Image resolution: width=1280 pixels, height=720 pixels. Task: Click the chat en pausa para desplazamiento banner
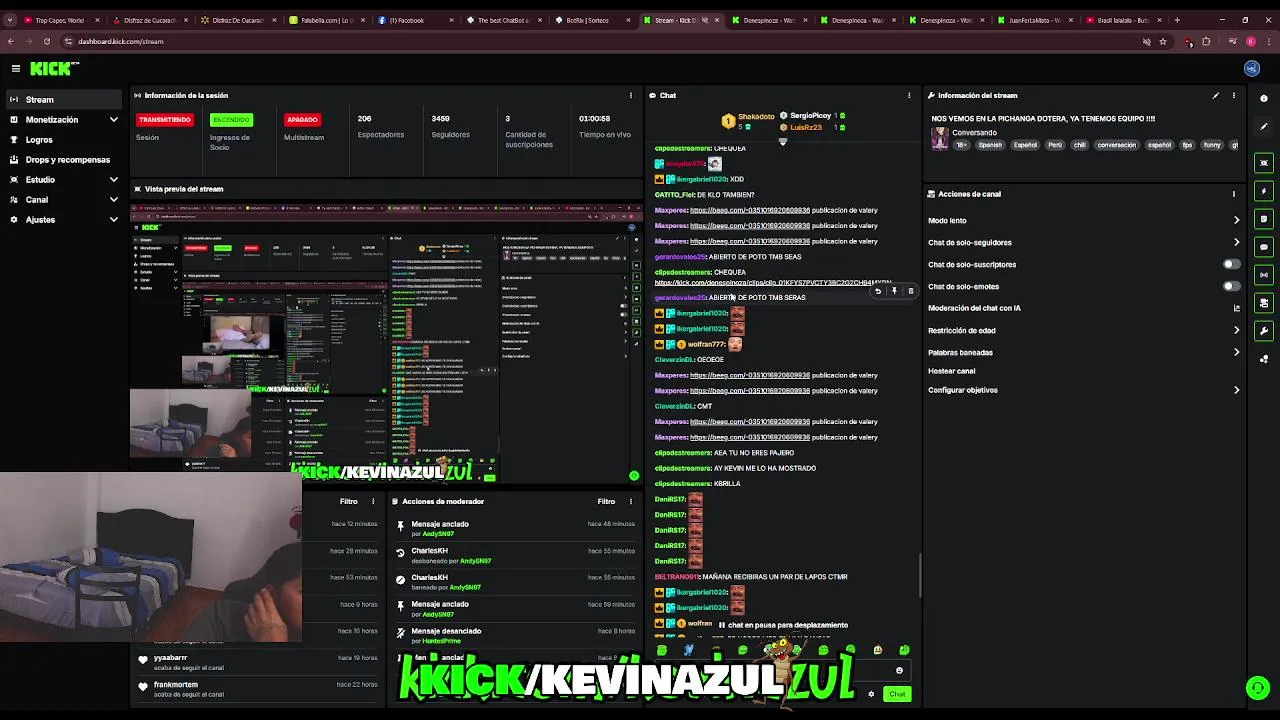point(783,625)
